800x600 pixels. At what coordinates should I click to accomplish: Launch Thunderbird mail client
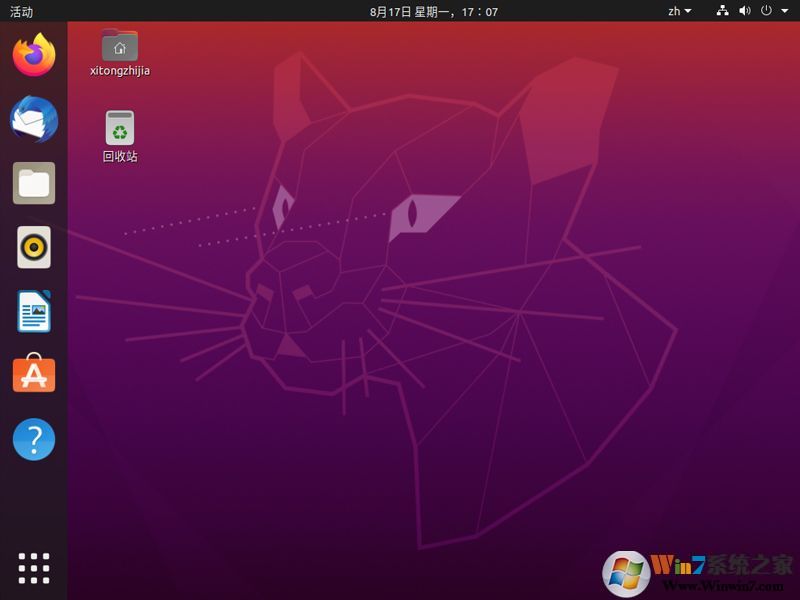(x=33, y=120)
